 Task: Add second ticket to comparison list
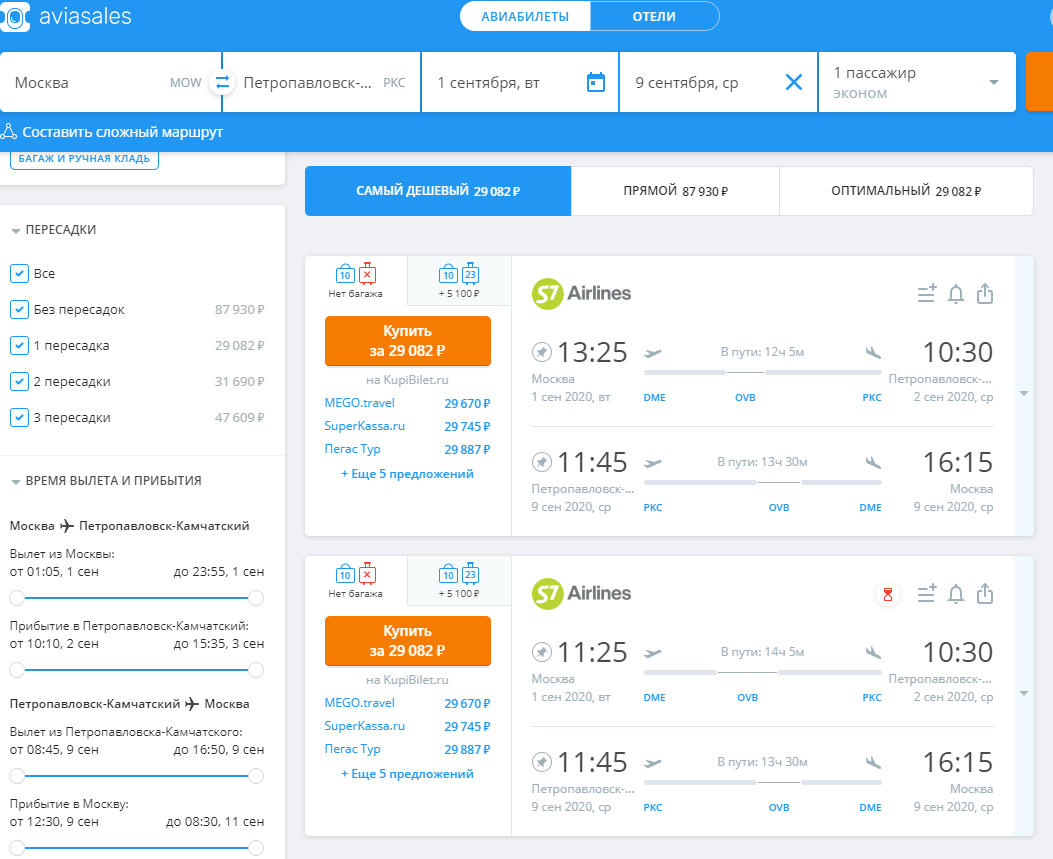click(927, 594)
